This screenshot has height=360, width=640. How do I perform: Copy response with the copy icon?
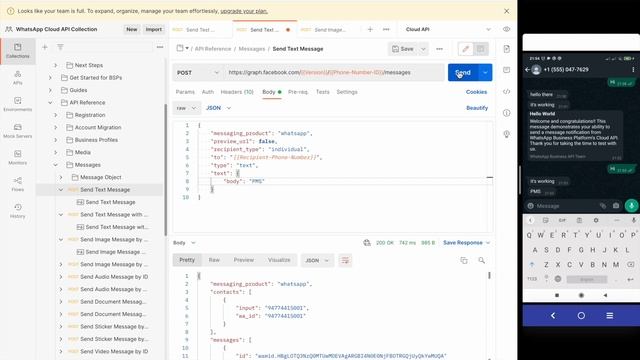pos(464,260)
